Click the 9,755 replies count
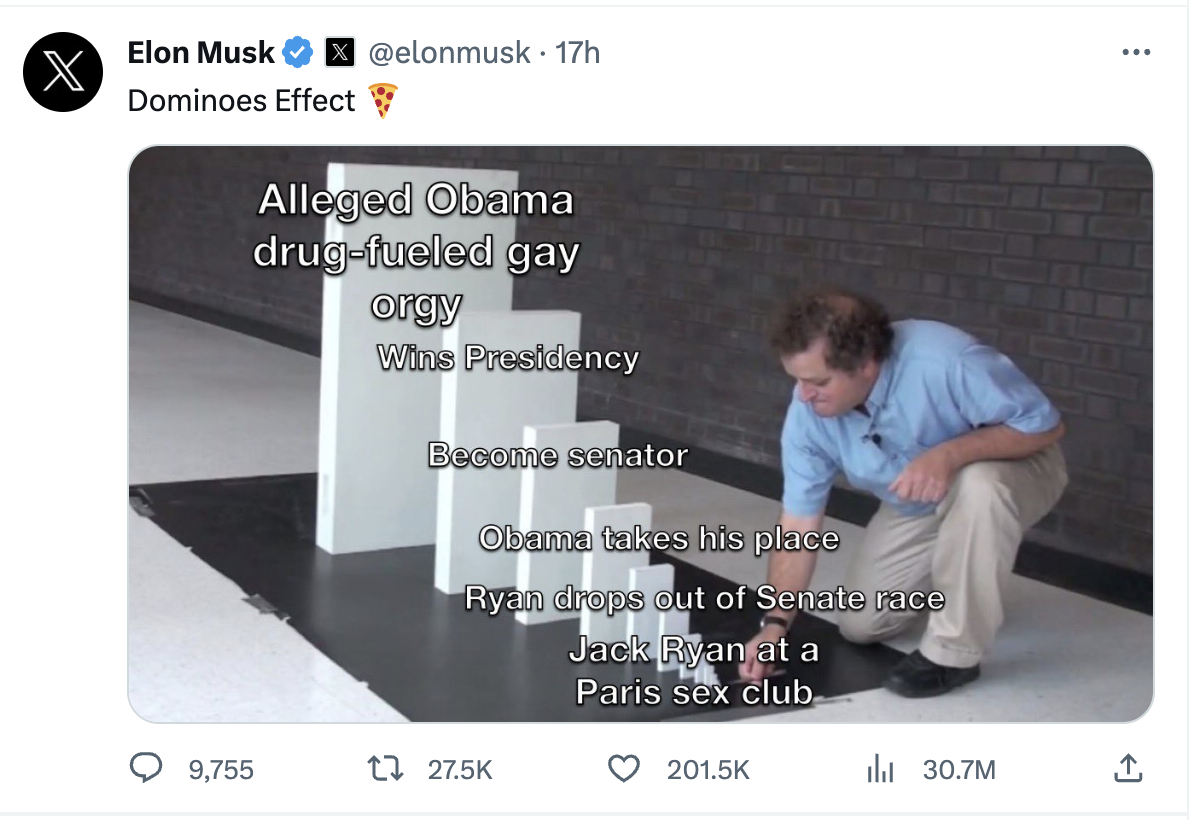Image resolution: width=1196 pixels, height=820 pixels. [220, 769]
